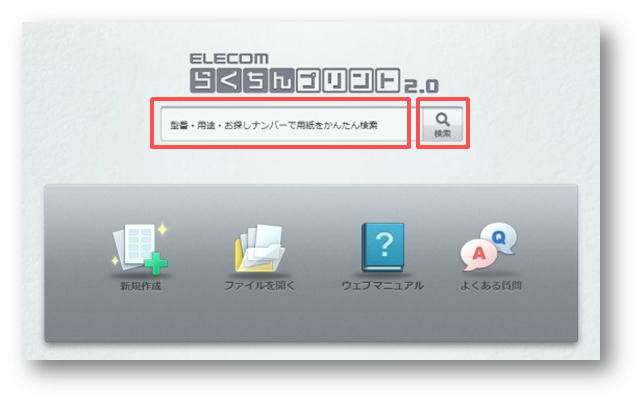Open the ファイルを開く folder icon
Viewport: 642px width, 402px height.
point(260,248)
